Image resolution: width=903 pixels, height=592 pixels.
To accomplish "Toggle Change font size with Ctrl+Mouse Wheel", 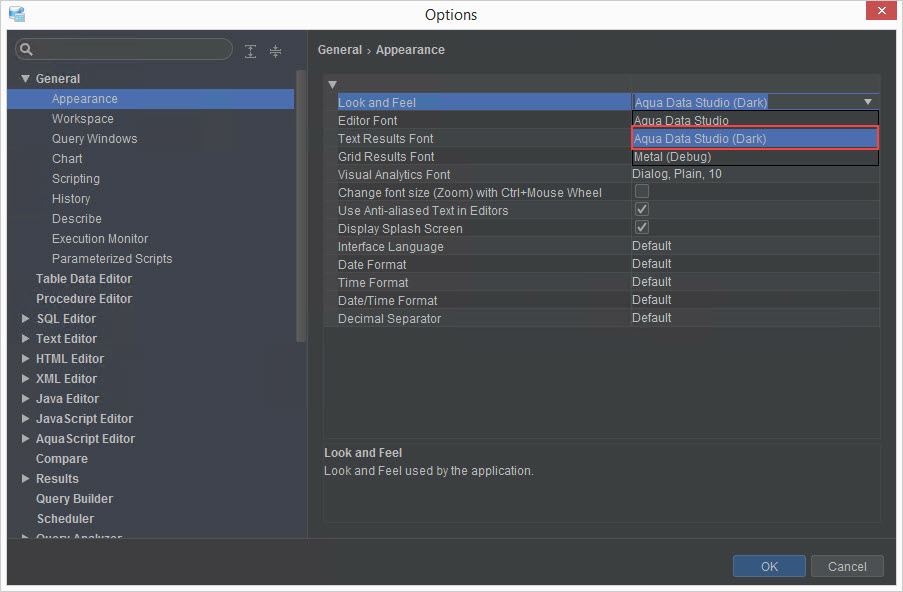I will [x=642, y=192].
